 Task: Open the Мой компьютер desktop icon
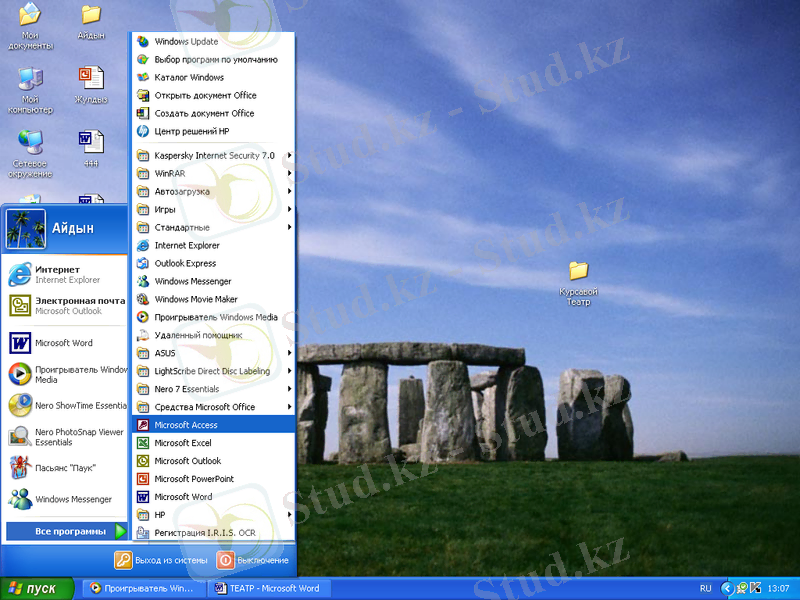[x=30, y=79]
